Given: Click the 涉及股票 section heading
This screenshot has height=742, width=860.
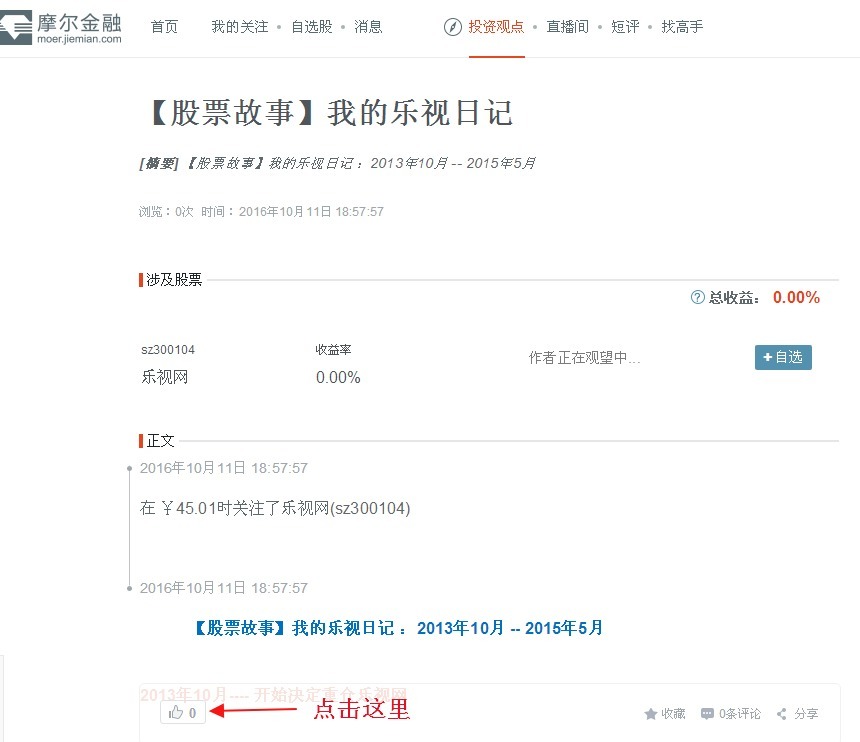Looking at the screenshot, I should pyautogui.click(x=174, y=280).
